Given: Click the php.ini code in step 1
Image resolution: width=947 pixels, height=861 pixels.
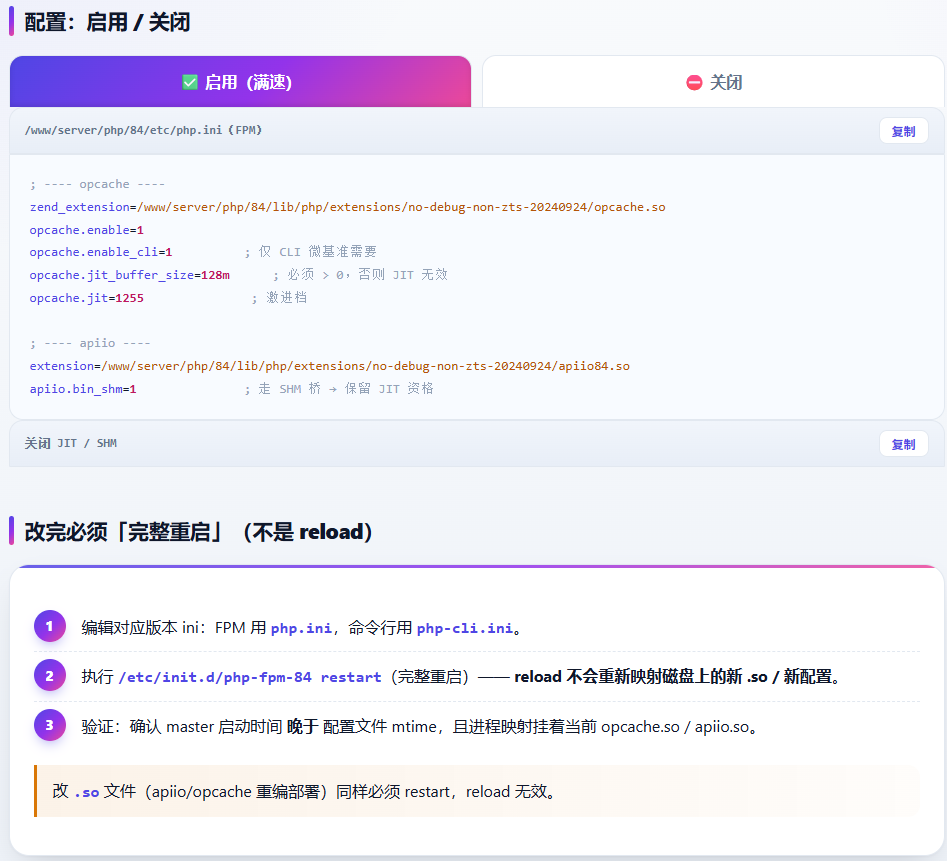Looking at the screenshot, I should click(301, 629).
